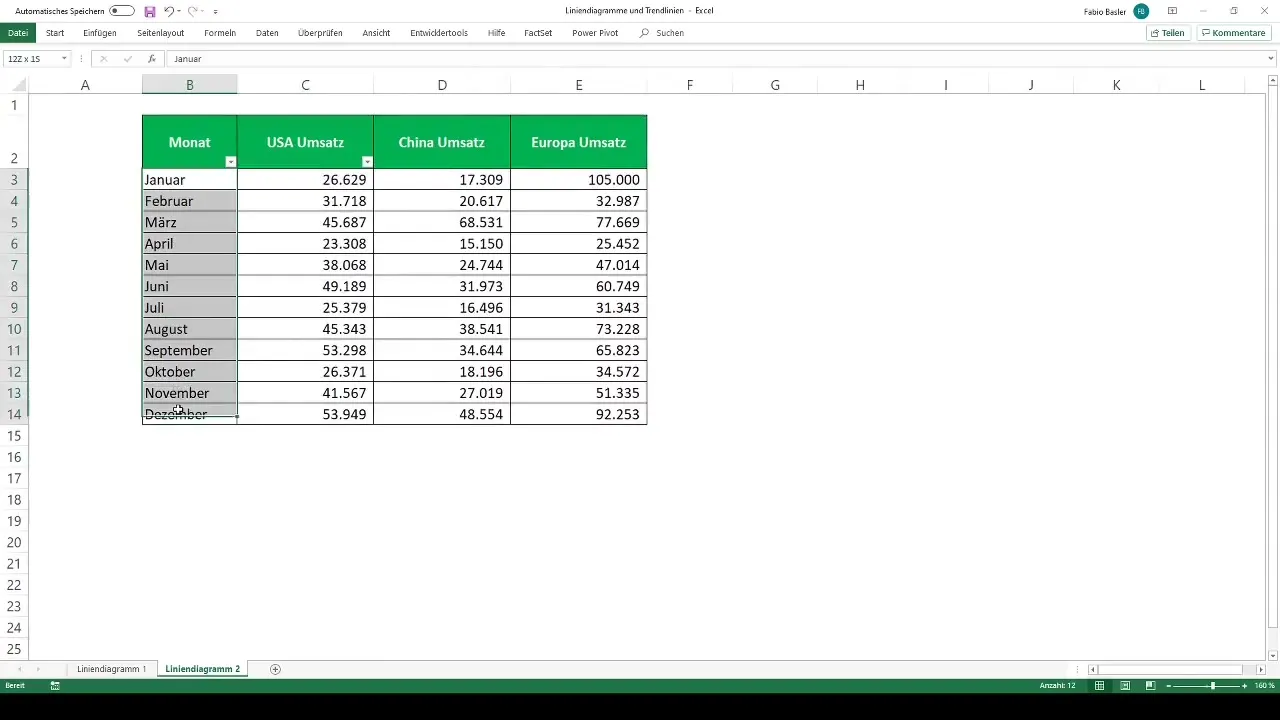This screenshot has width=1280, height=720.
Task: Click horizontal scrollbar right arrow
Action: point(1261,669)
